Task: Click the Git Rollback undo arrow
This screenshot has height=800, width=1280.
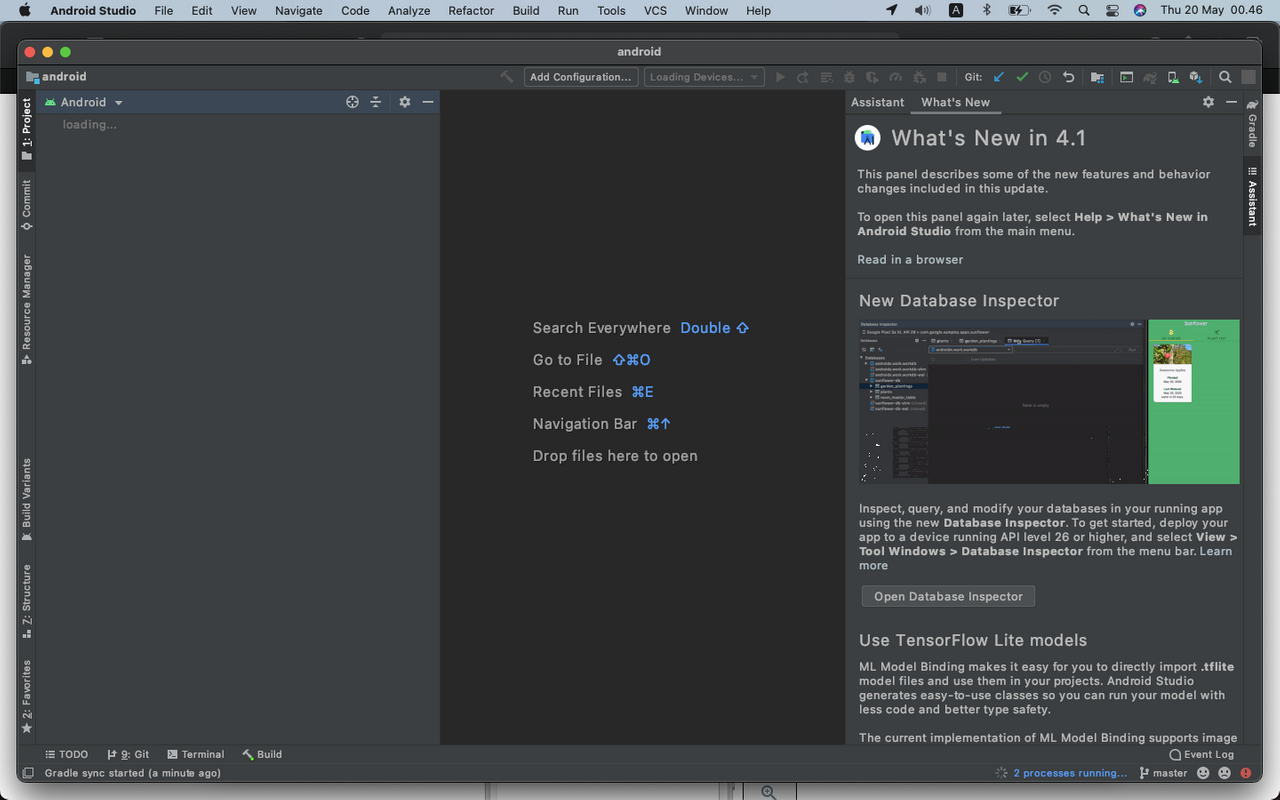Action: (1068, 77)
